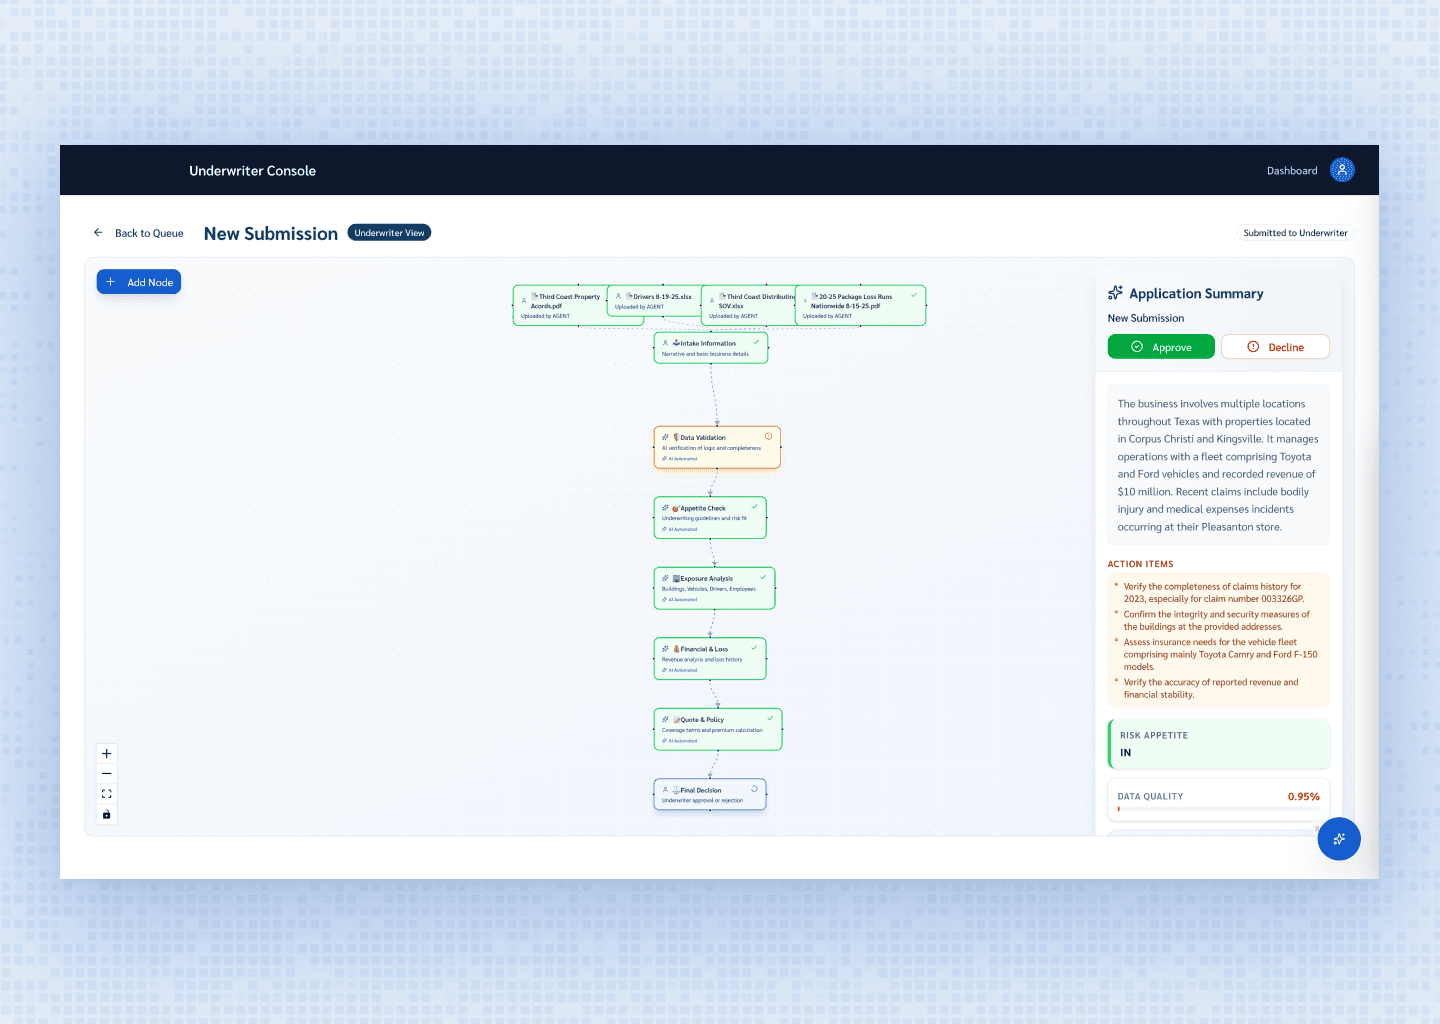Open the Drivers 8-19-25.xlsx file node

tap(654, 301)
